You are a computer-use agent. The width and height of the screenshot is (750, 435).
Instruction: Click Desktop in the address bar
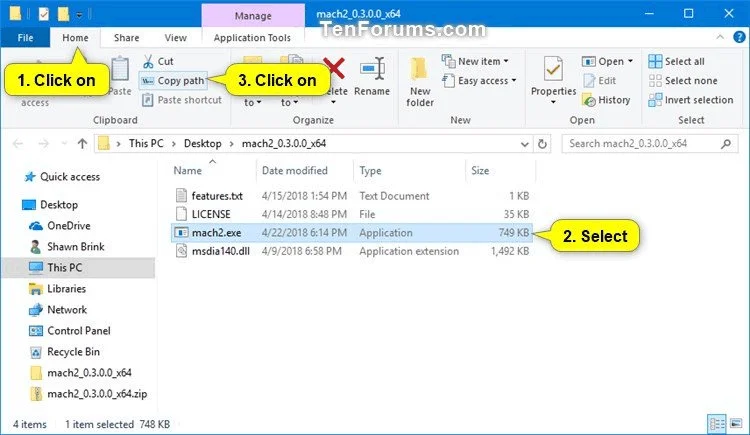click(x=202, y=144)
